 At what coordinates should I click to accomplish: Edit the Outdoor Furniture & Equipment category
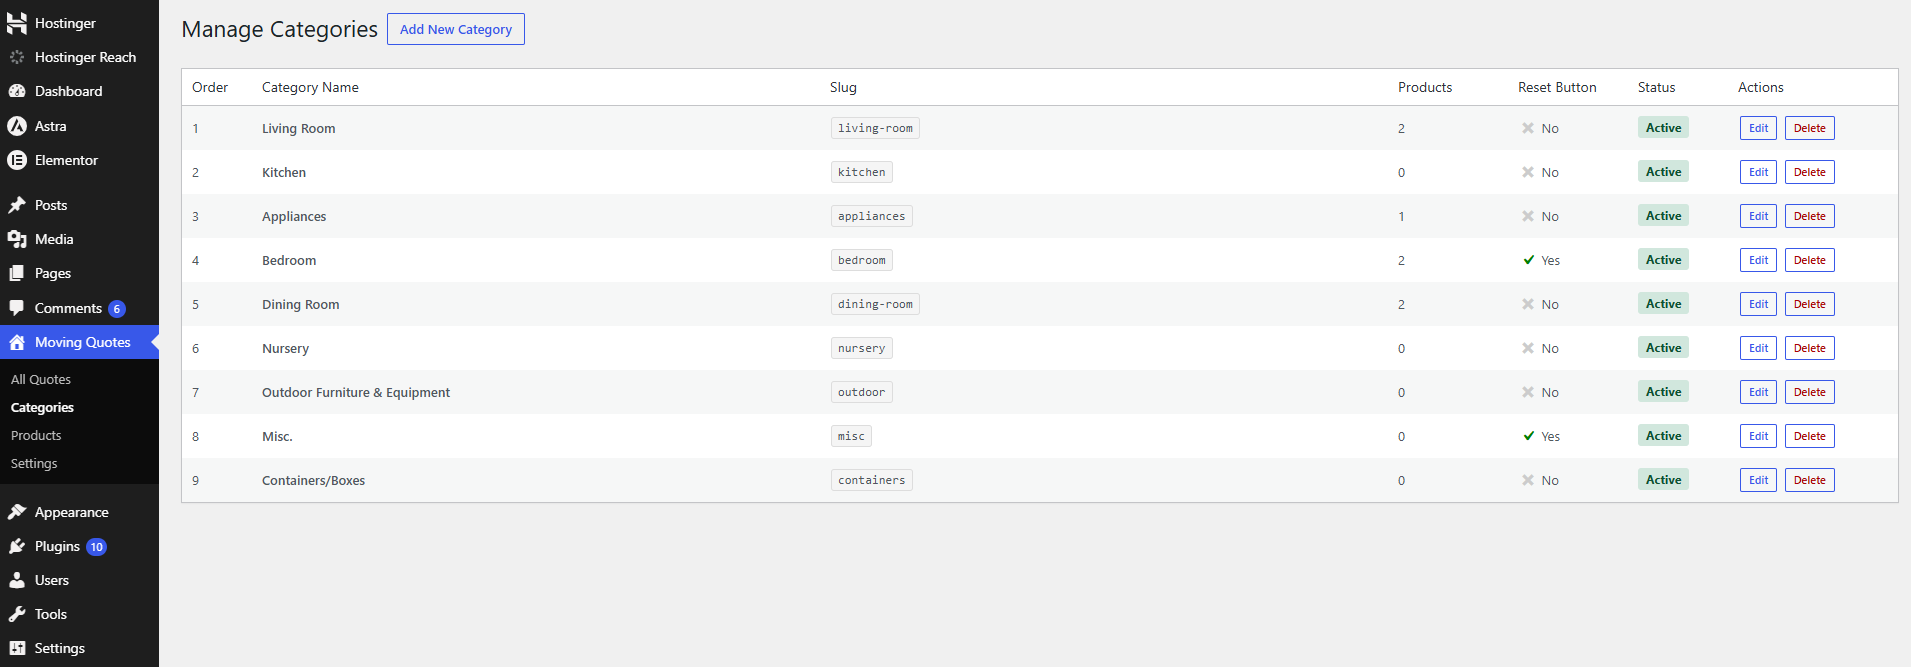pos(1758,392)
